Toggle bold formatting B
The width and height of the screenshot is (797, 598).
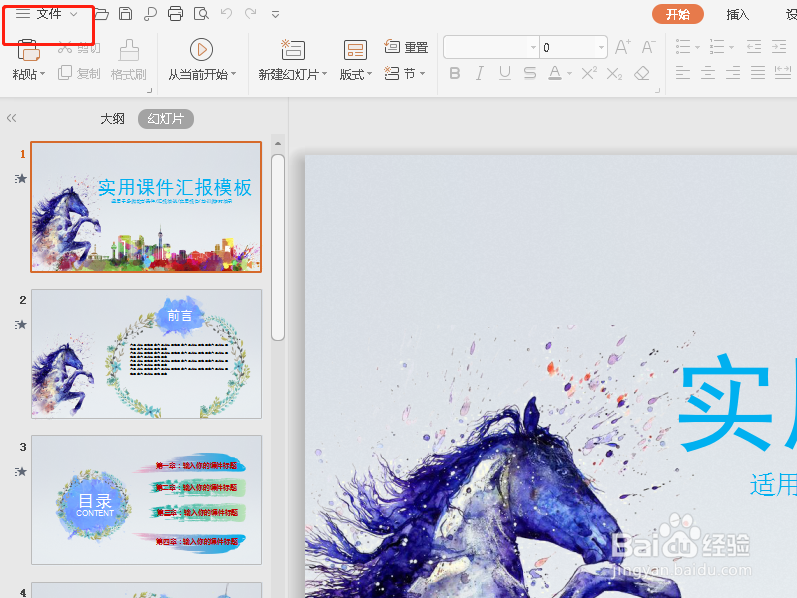click(455, 74)
